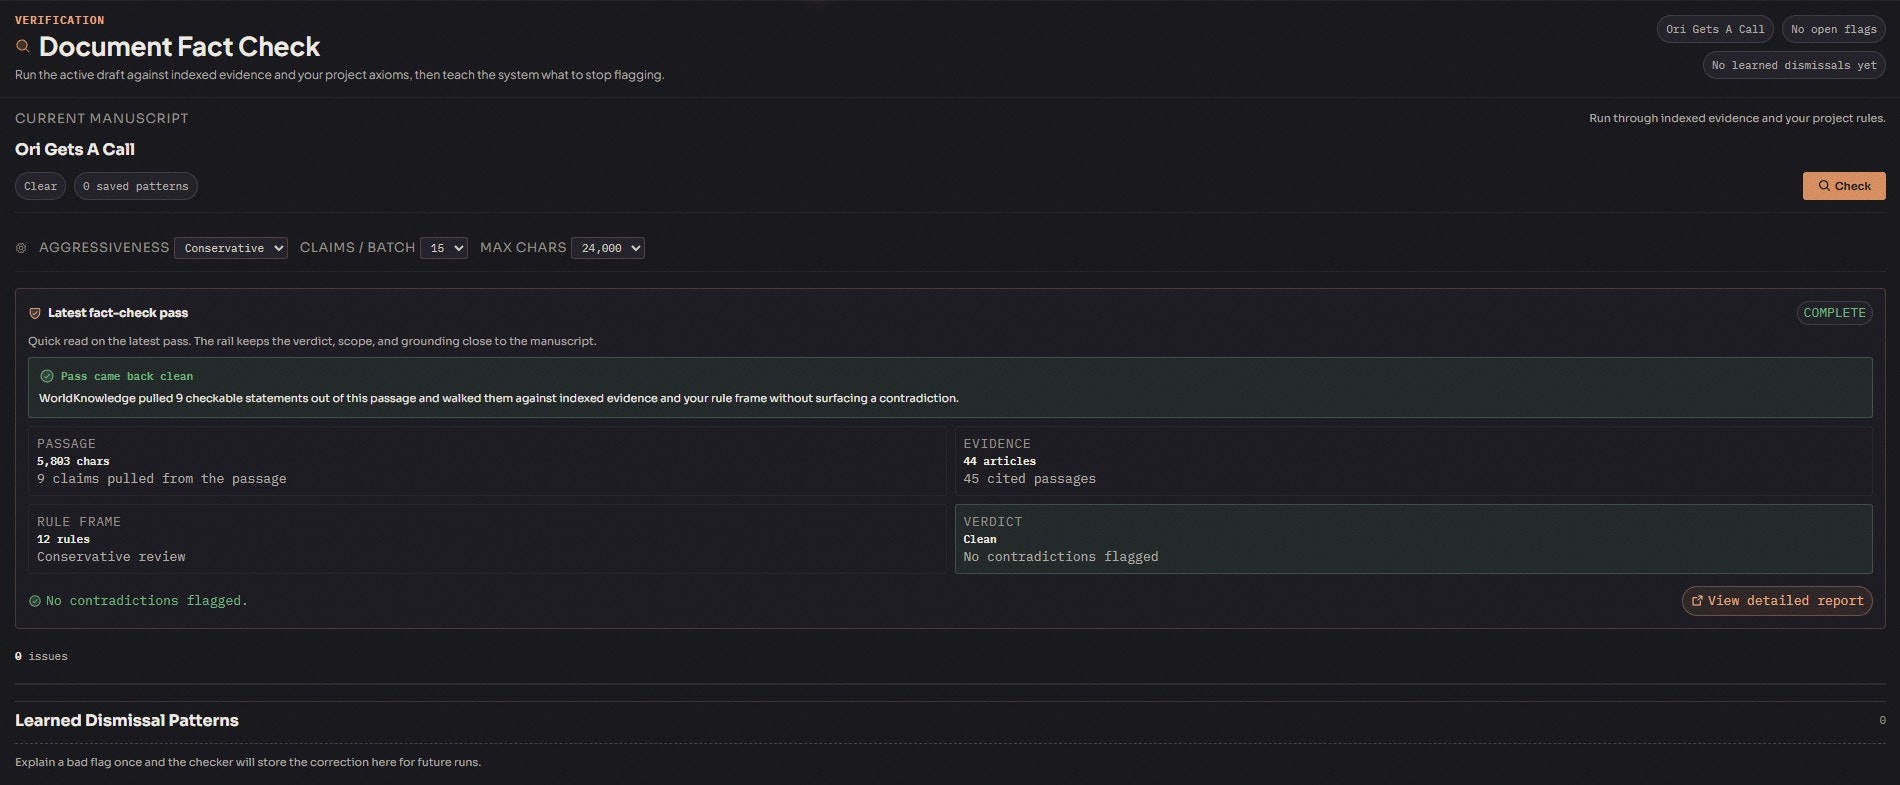This screenshot has height=785, width=1900.
Task: Open the View detailed report link
Action: click(1777, 601)
